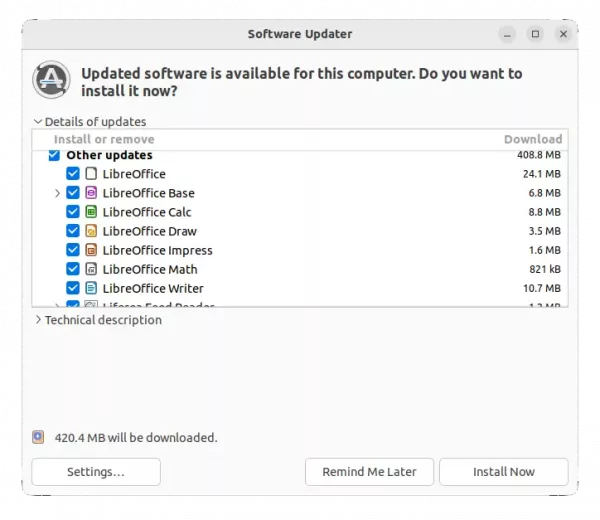Open the Settings… dialog
Screen dimensions: 600x520
point(96,471)
